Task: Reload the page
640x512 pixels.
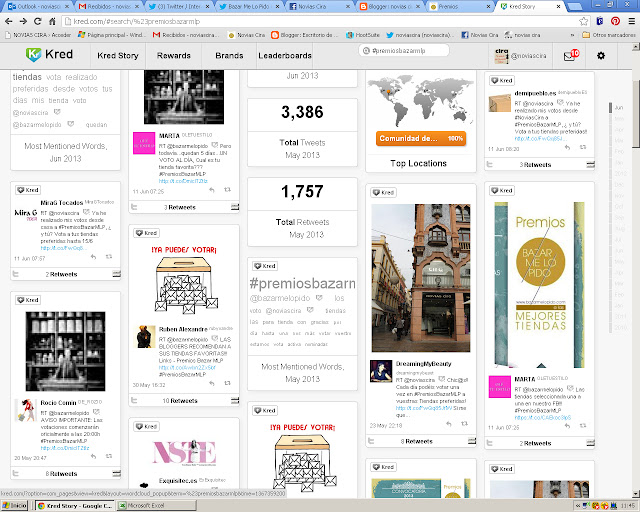Action: pos(38,21)
